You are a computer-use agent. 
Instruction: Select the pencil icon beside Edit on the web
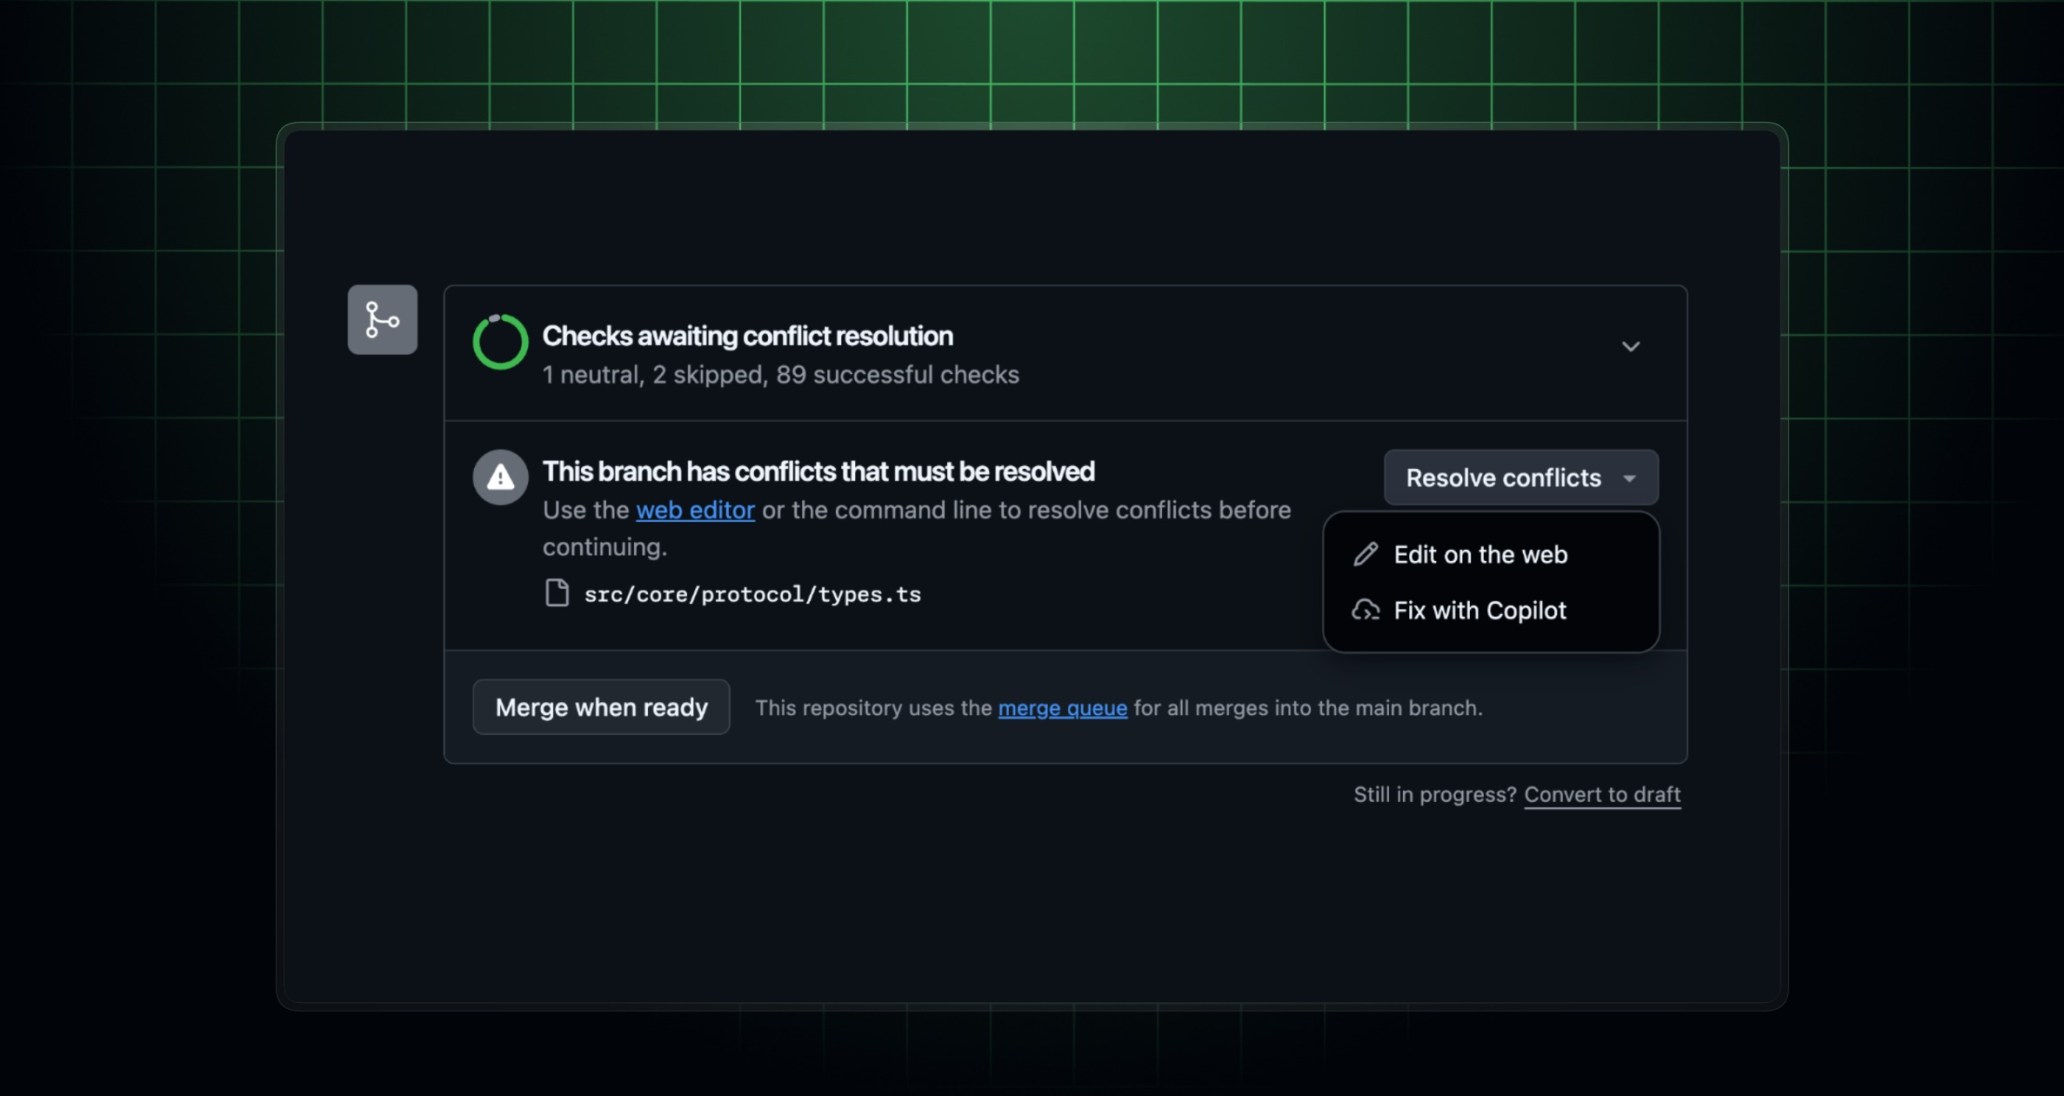(x=1366, y=553)
